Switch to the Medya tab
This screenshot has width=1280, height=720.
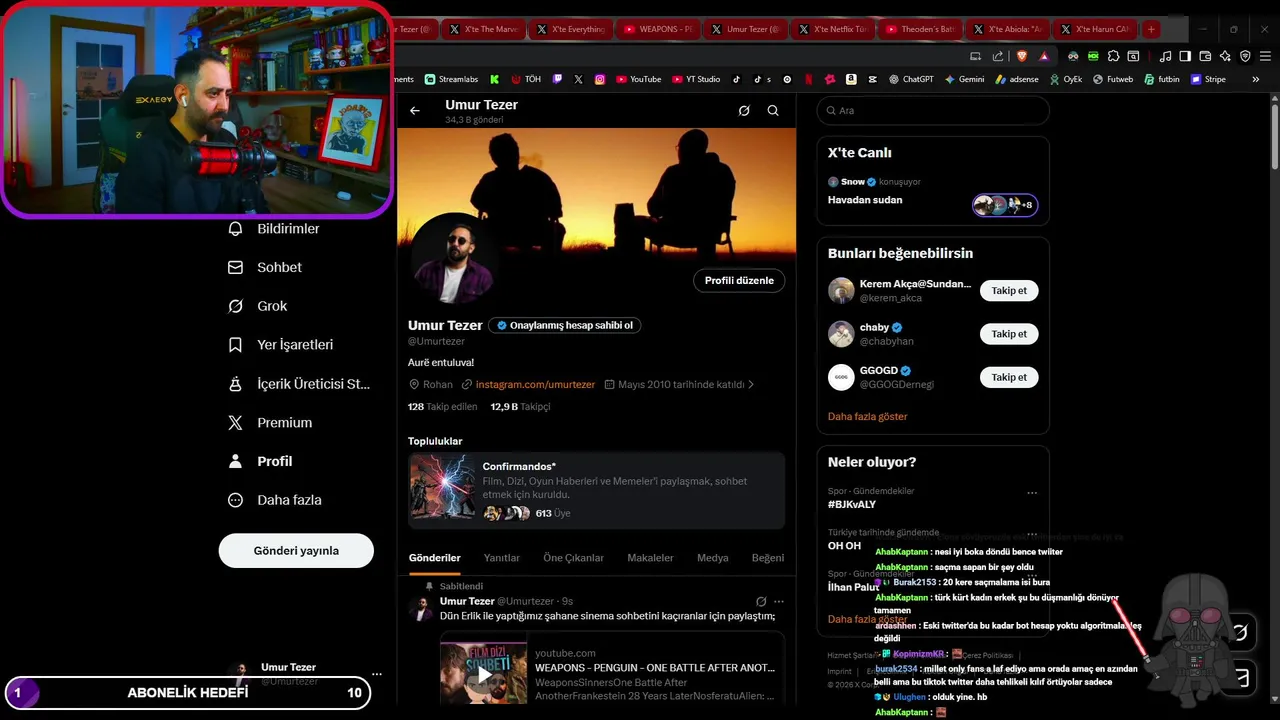pyautogui.click(x=713, y=558)
